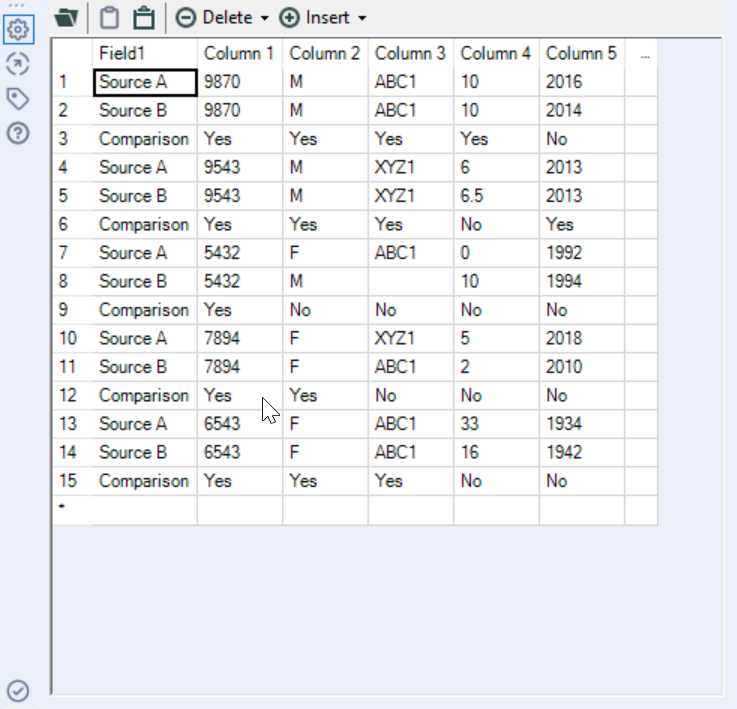
Task: Open the Help question mark icon
Action: [x=18, y=134]
